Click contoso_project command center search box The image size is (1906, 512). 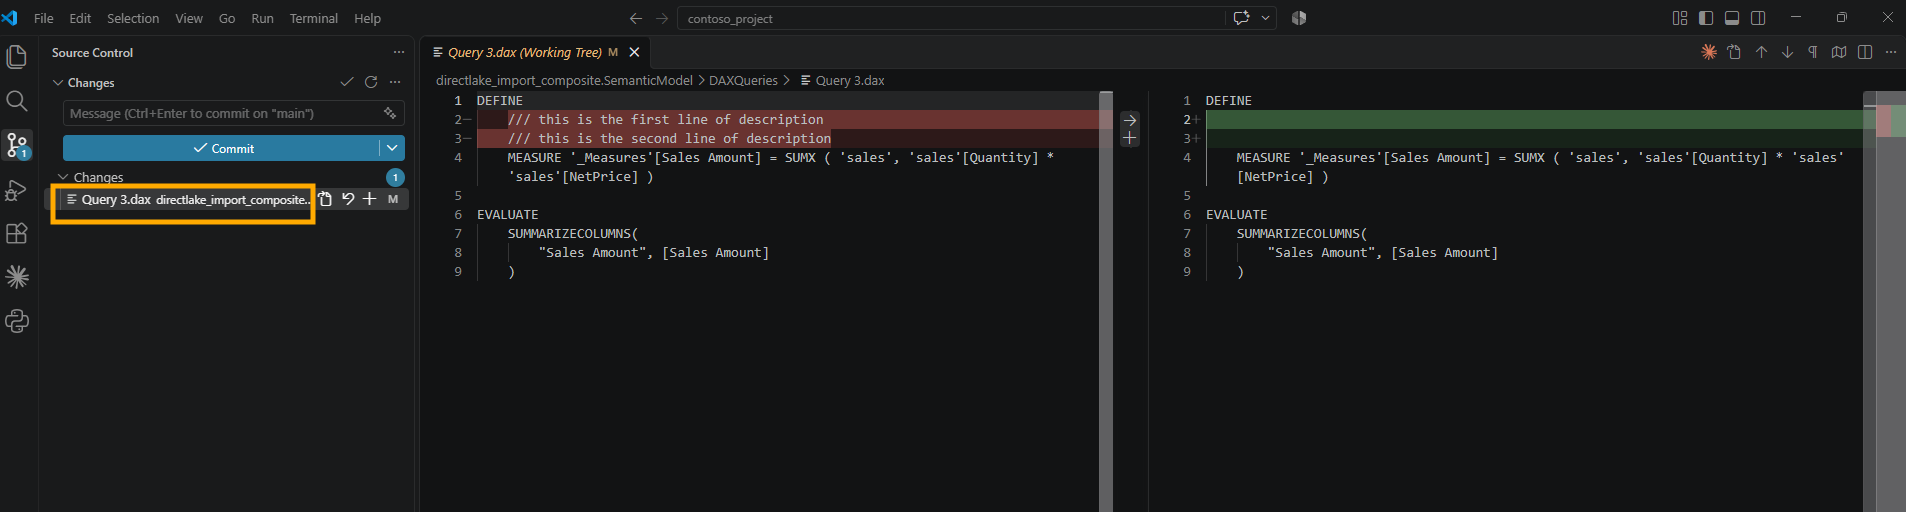[952, 18]
